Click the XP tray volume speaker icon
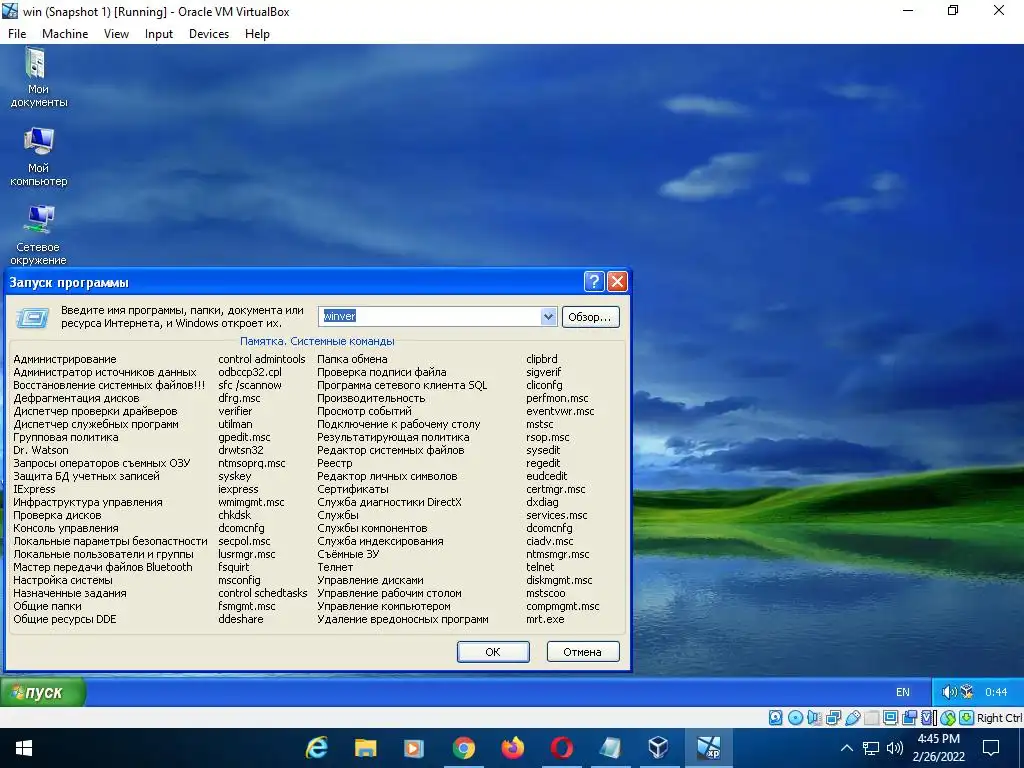Screen dimensions: 1024x768 click(950, 692)
